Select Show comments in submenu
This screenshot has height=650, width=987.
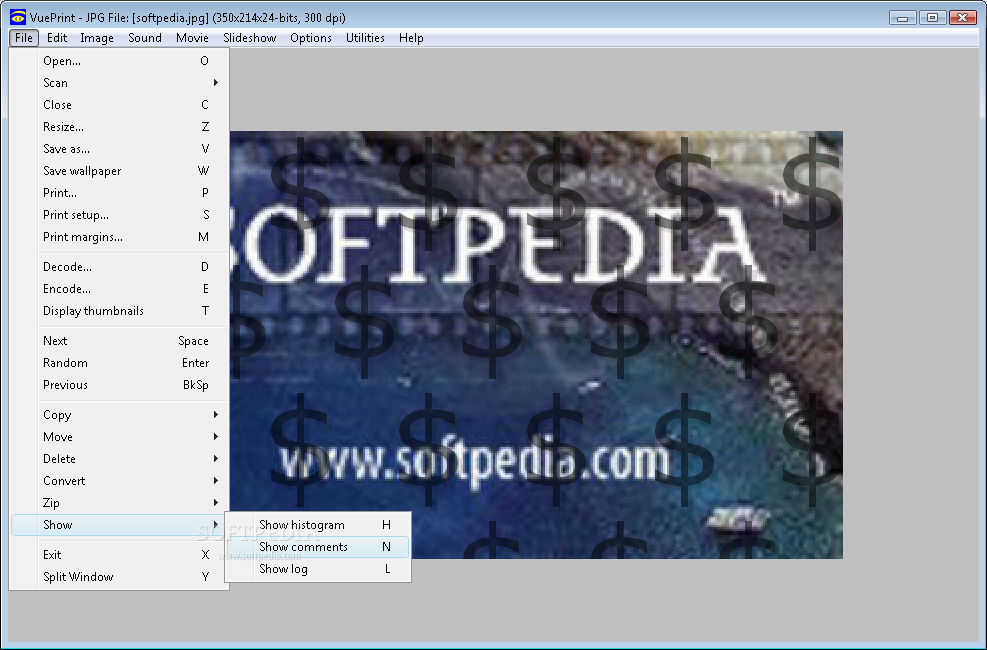point(318,547)
